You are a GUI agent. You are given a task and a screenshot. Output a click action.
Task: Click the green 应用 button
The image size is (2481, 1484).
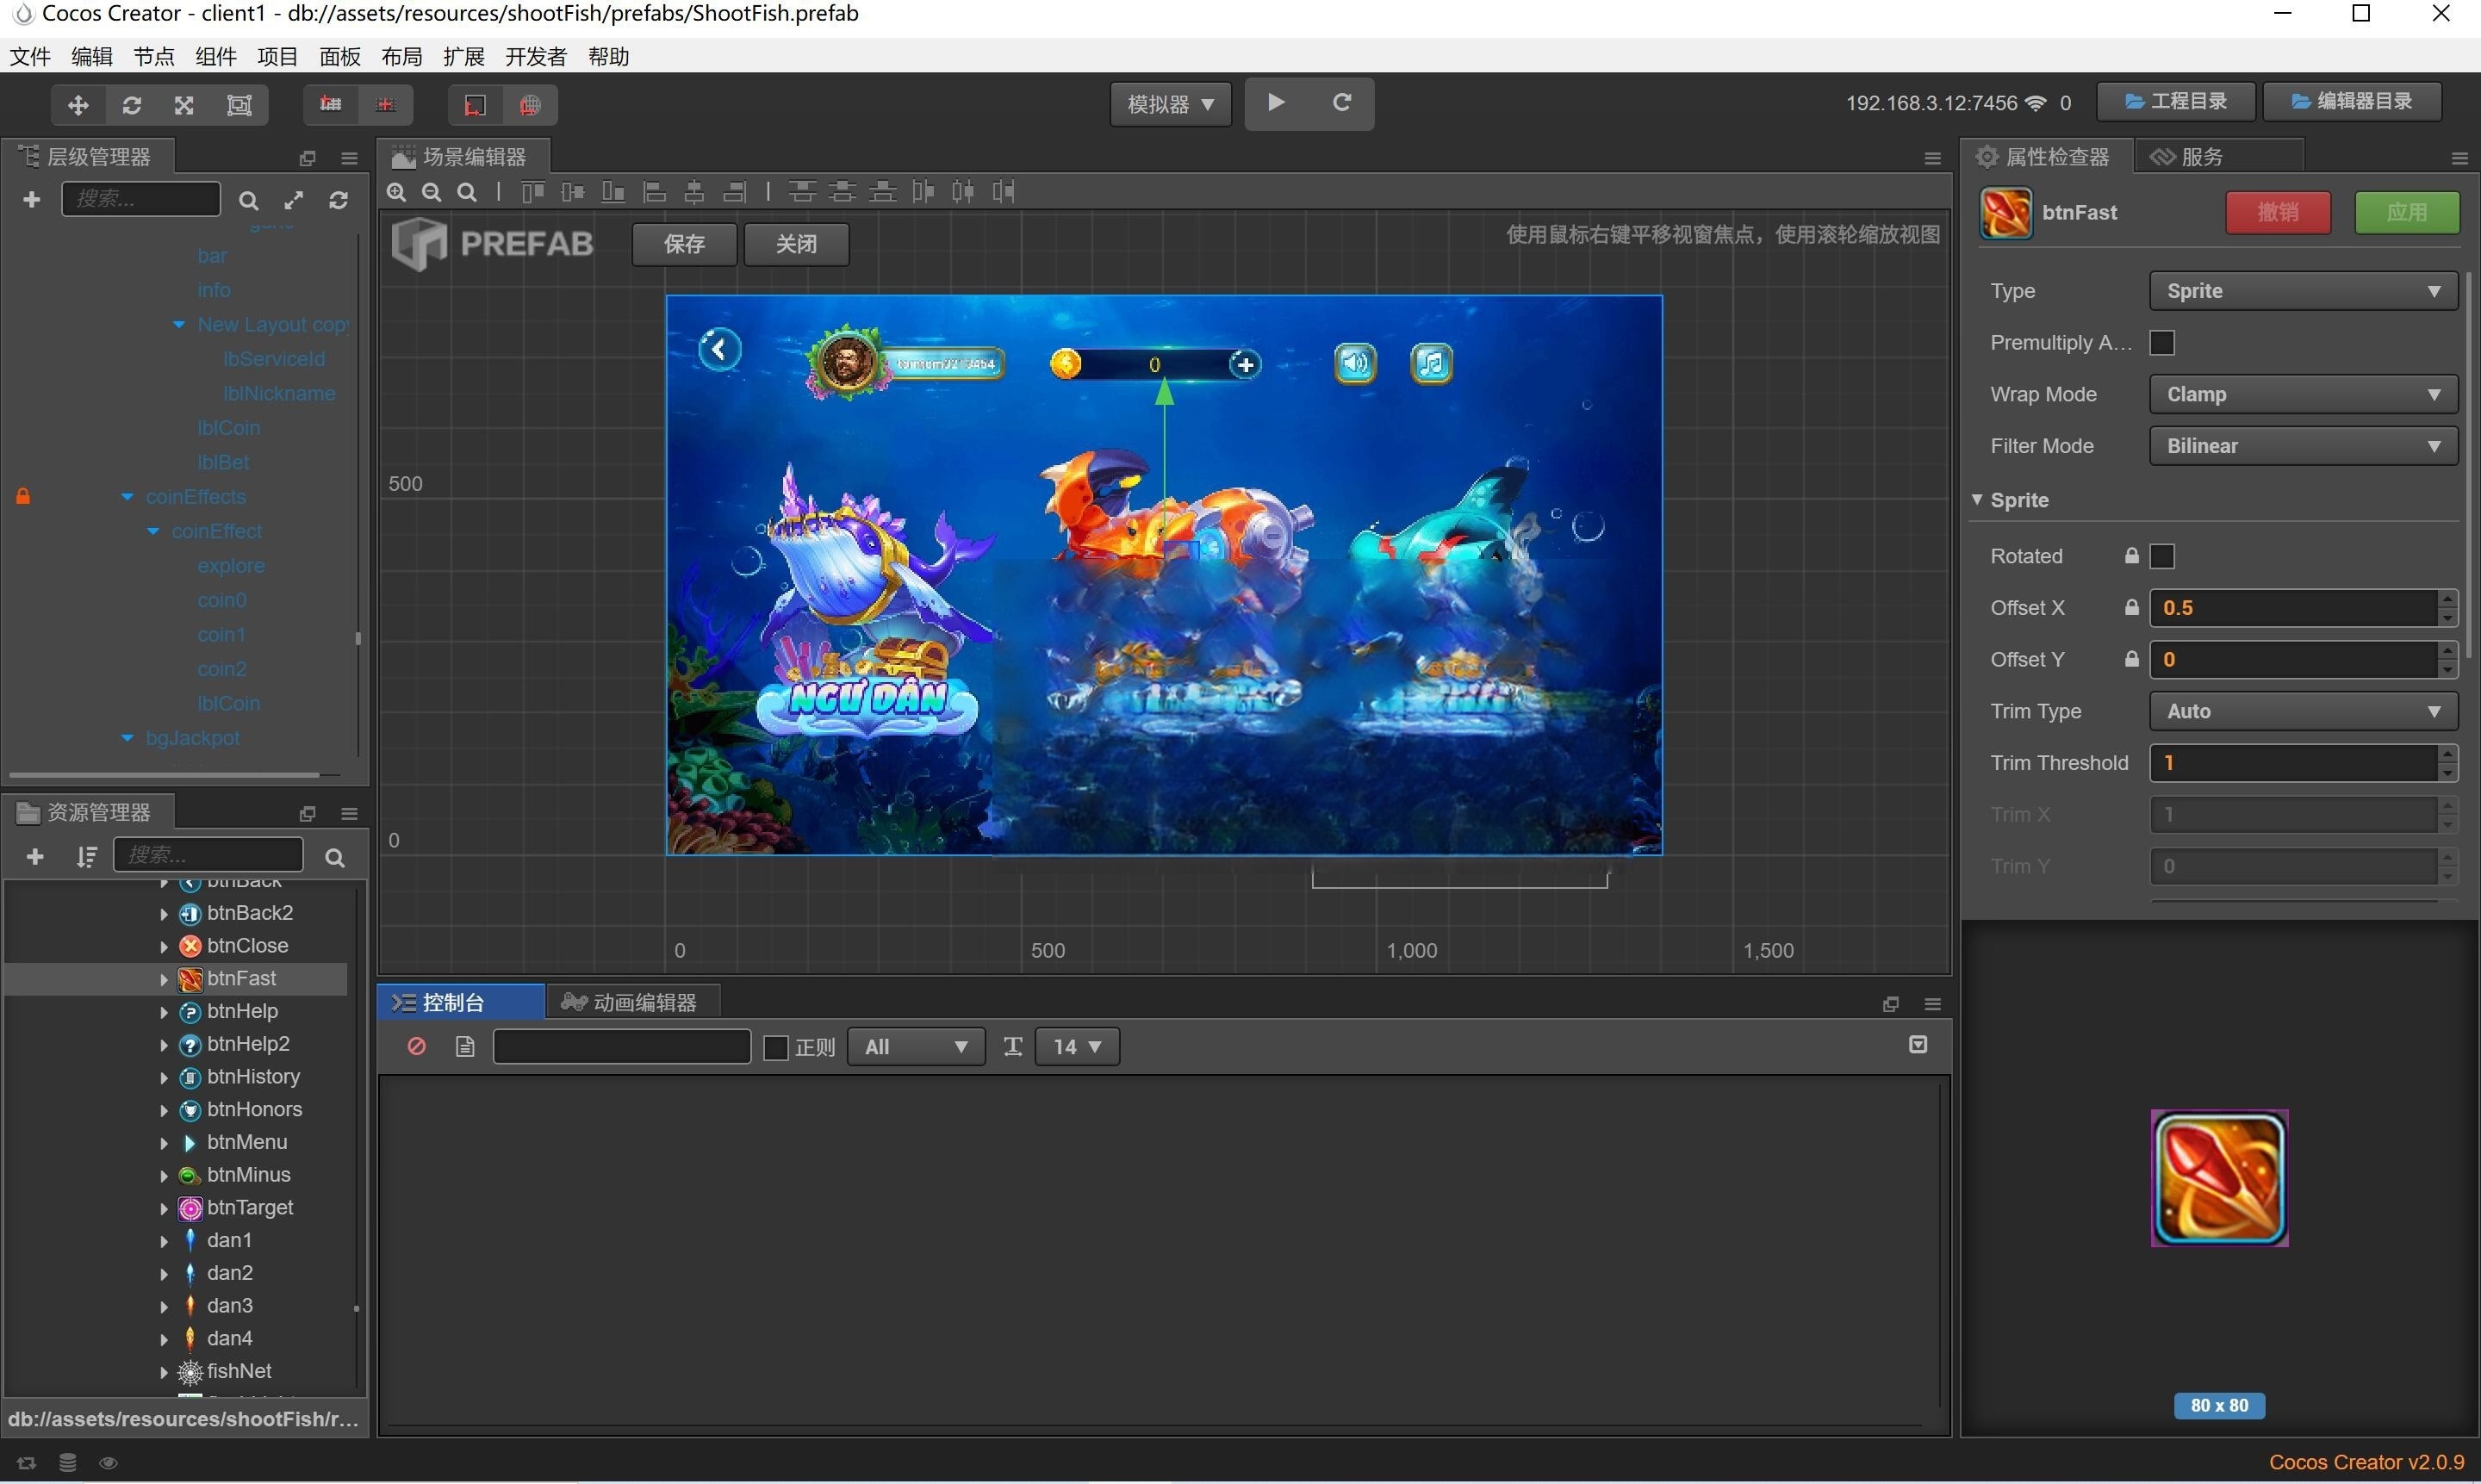pyautogui.click(x=2406, y=212)
